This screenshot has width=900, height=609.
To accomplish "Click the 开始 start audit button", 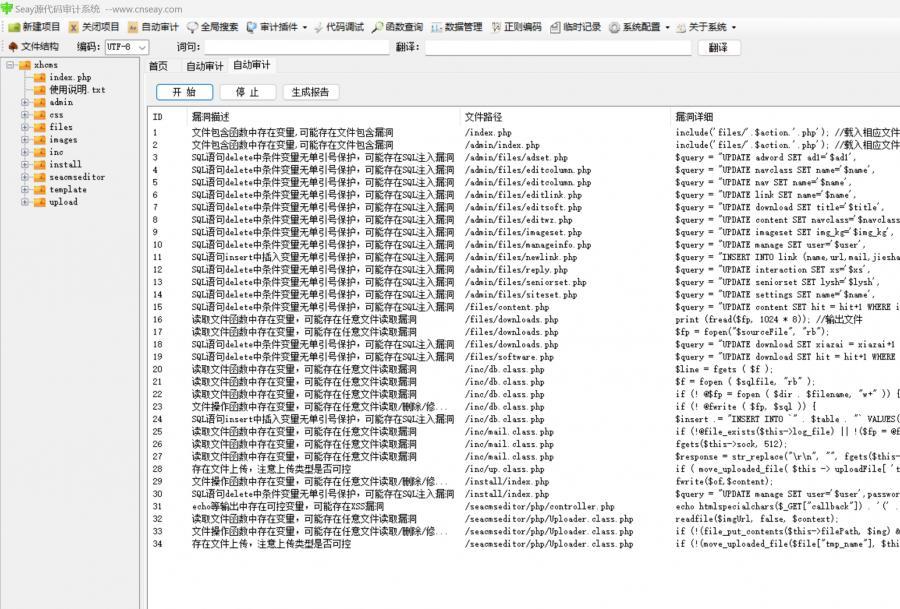I will [x=184, y=92].
